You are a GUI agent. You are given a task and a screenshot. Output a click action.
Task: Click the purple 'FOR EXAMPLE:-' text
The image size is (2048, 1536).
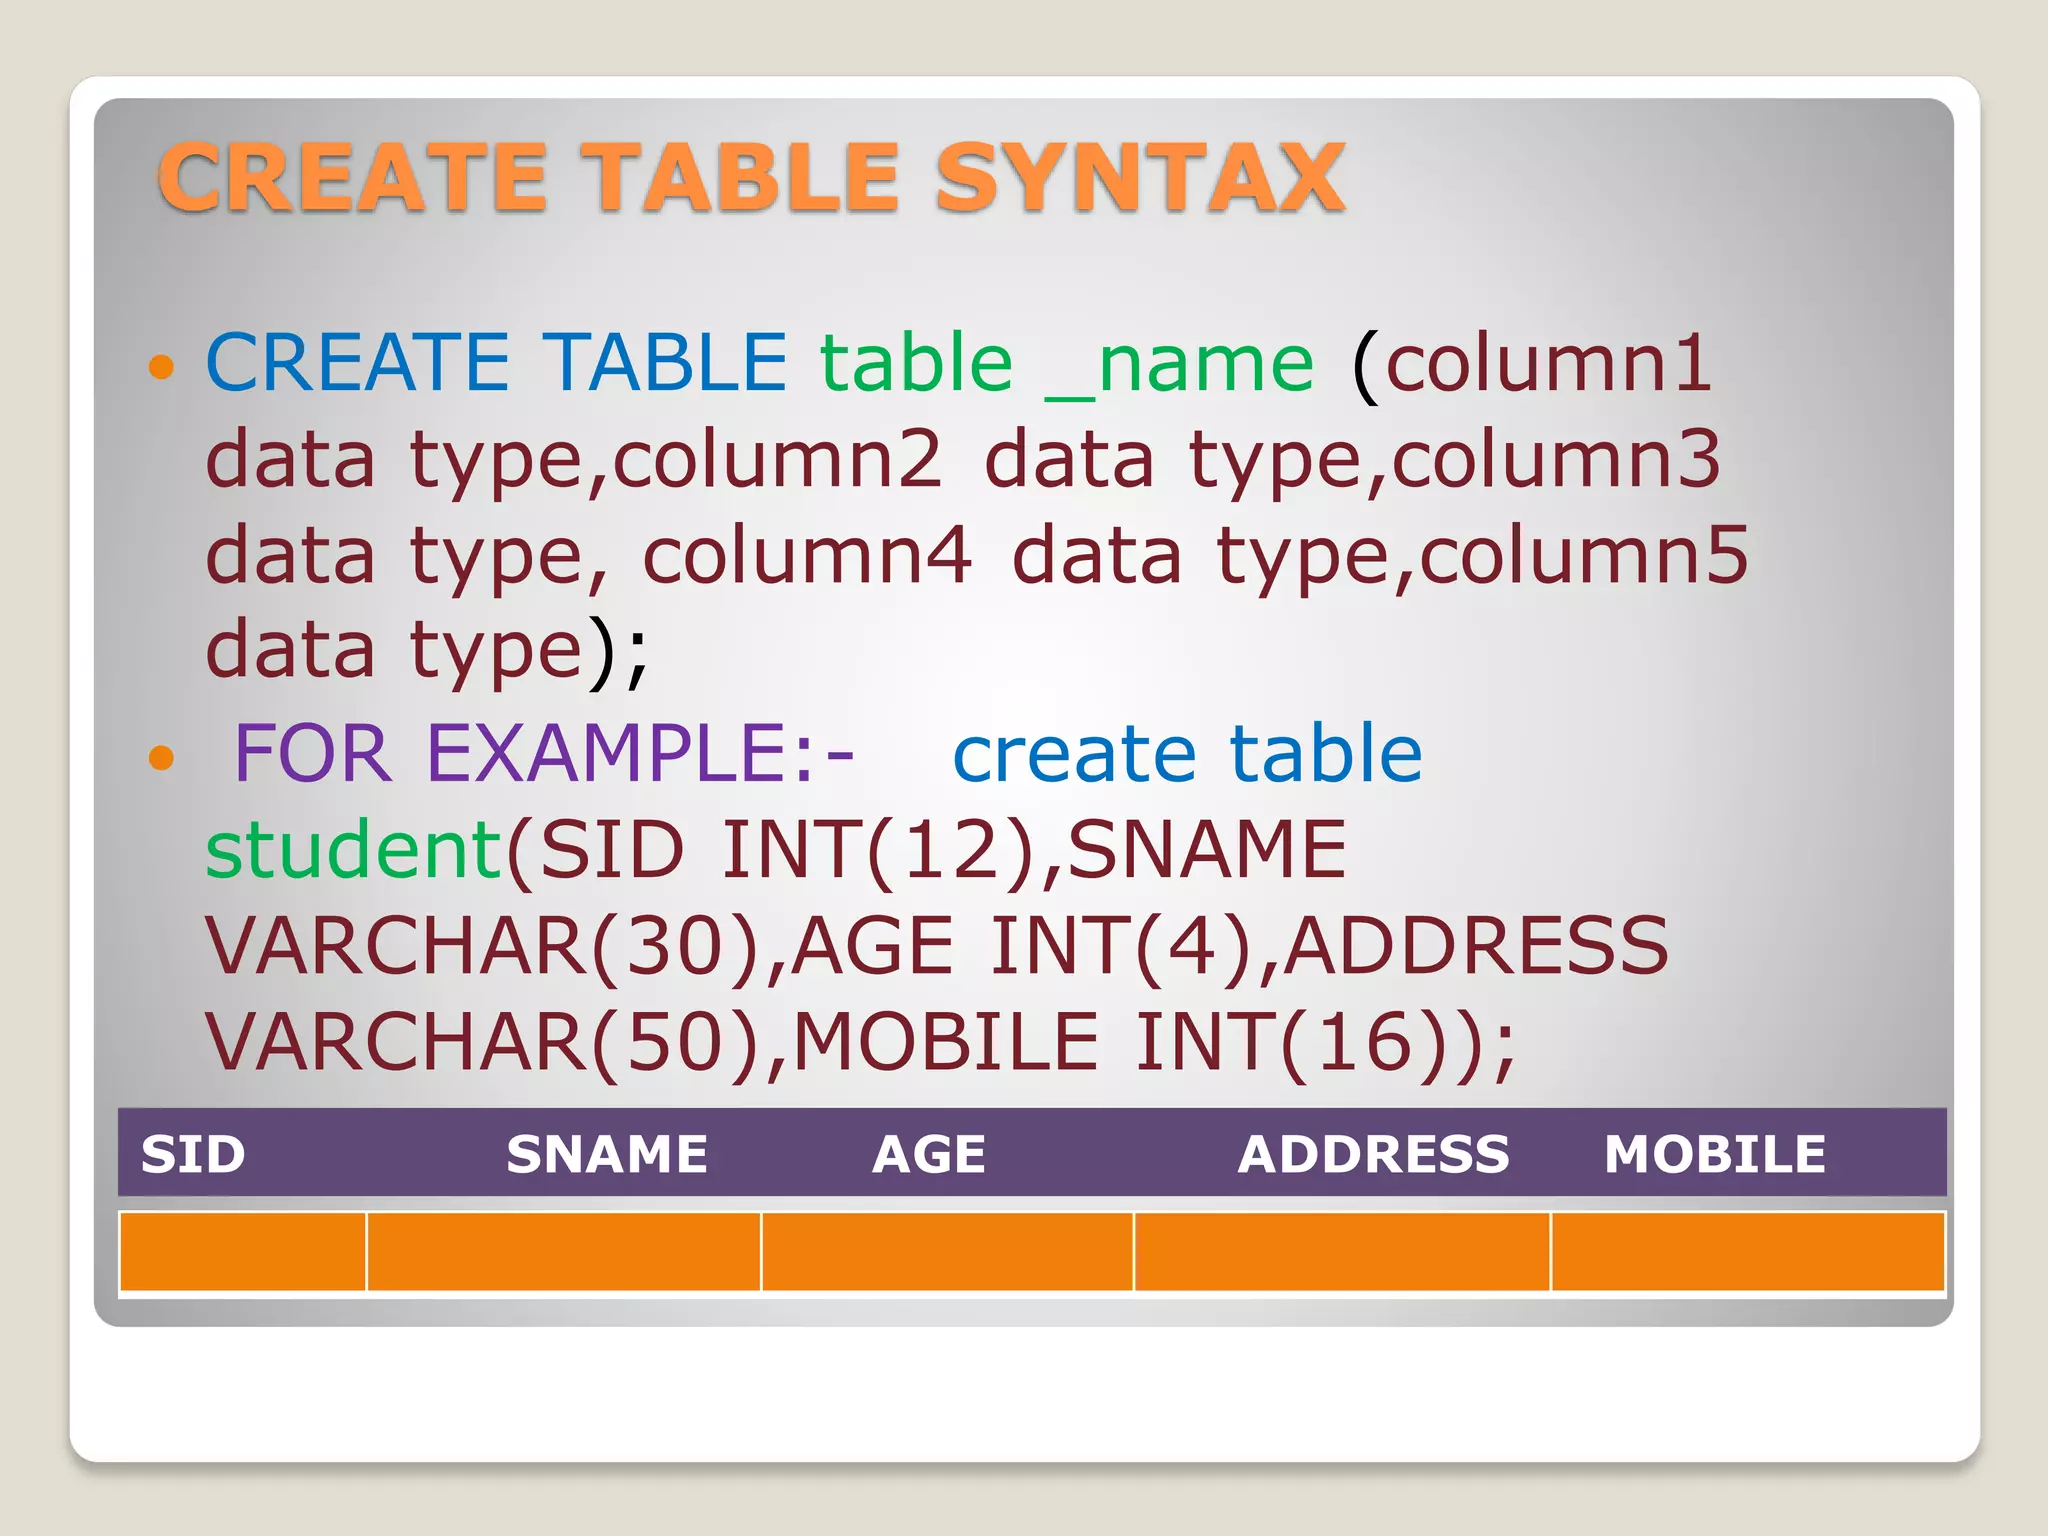[544, 752]
